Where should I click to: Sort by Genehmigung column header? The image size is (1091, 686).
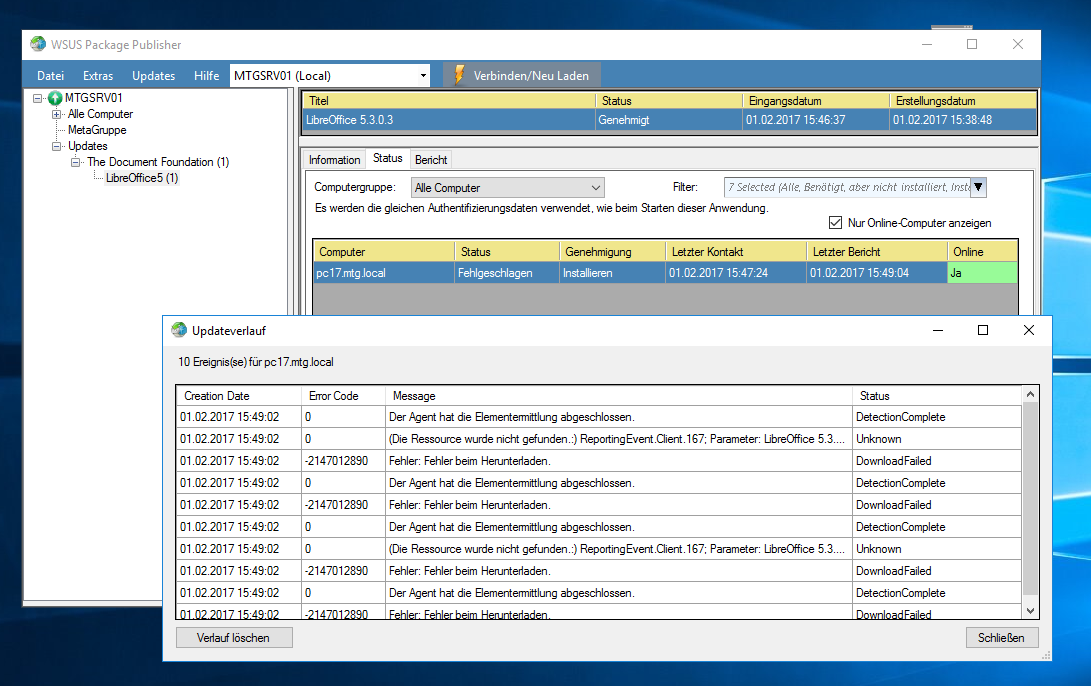[x=612, y=252]
